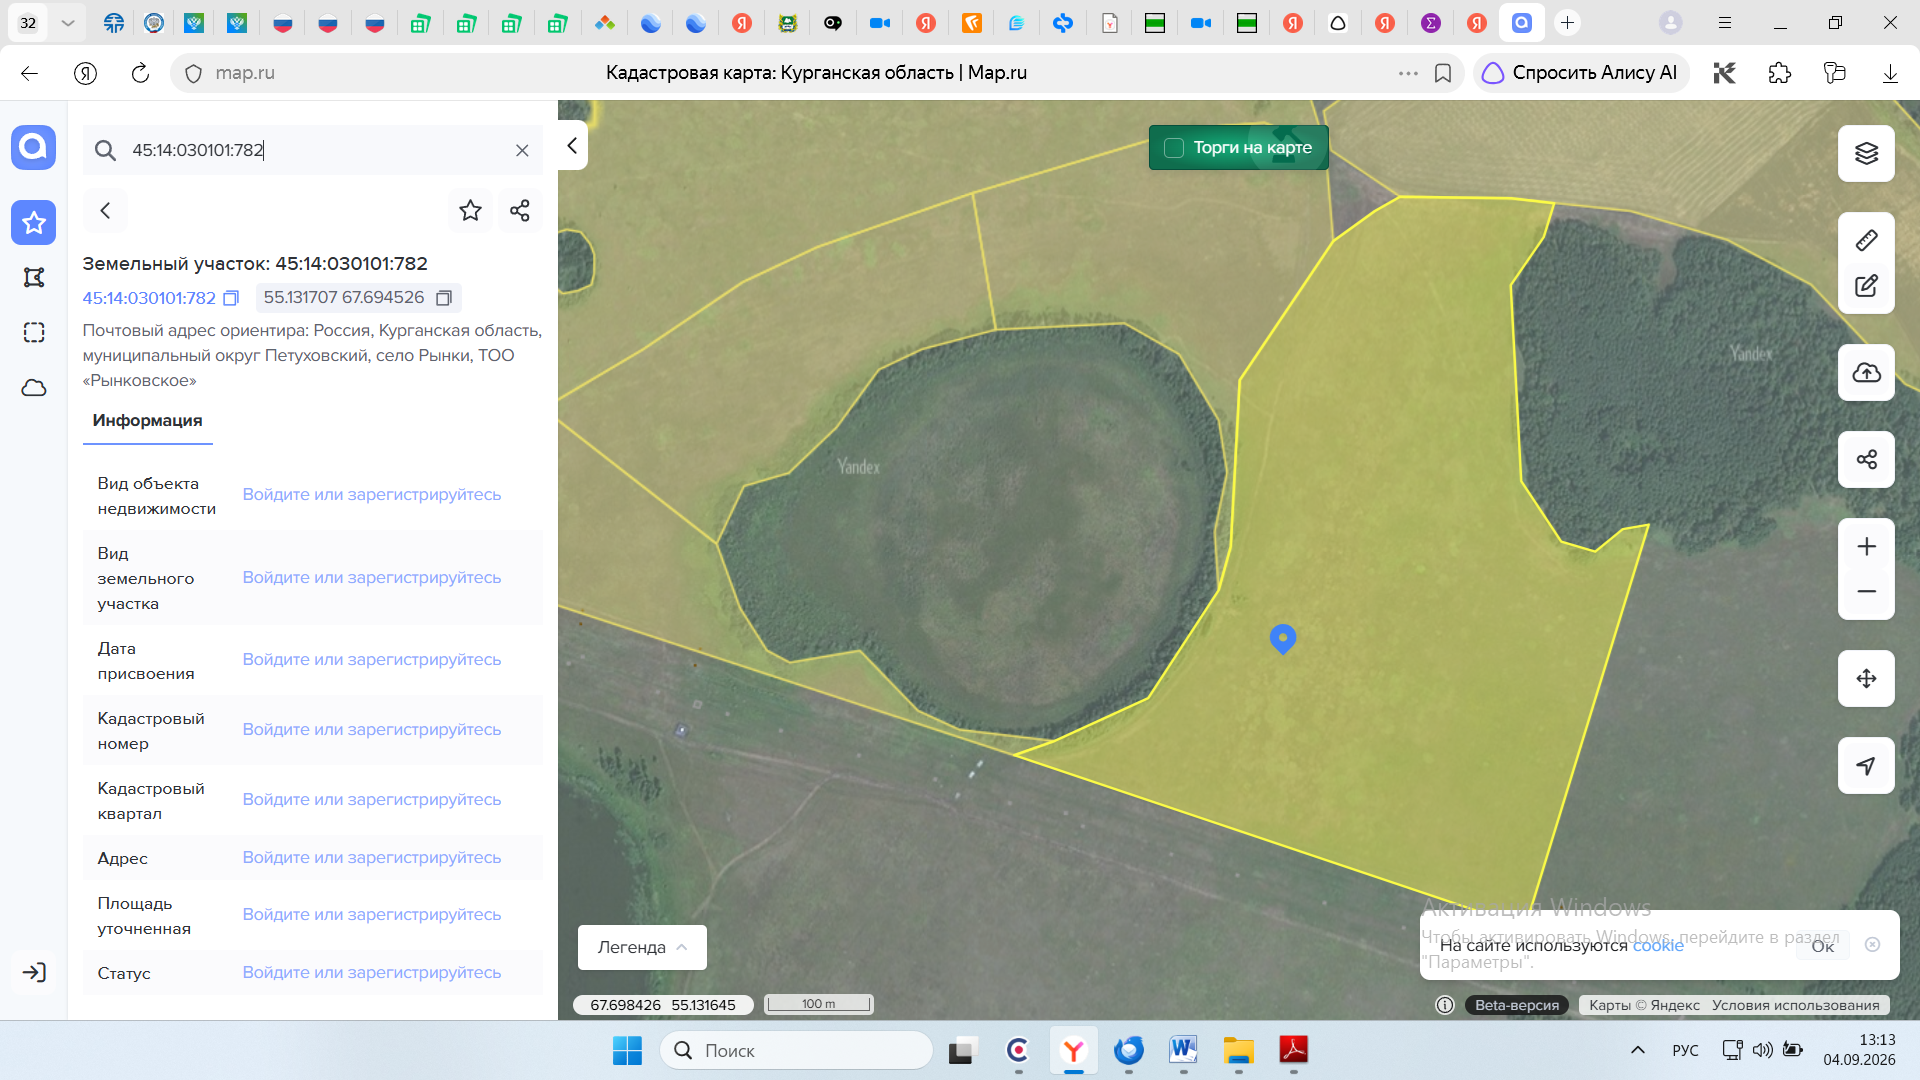1920x1080 pixels.
Task: Accept cookies with Ок button
Action: tap(1823, 946)
